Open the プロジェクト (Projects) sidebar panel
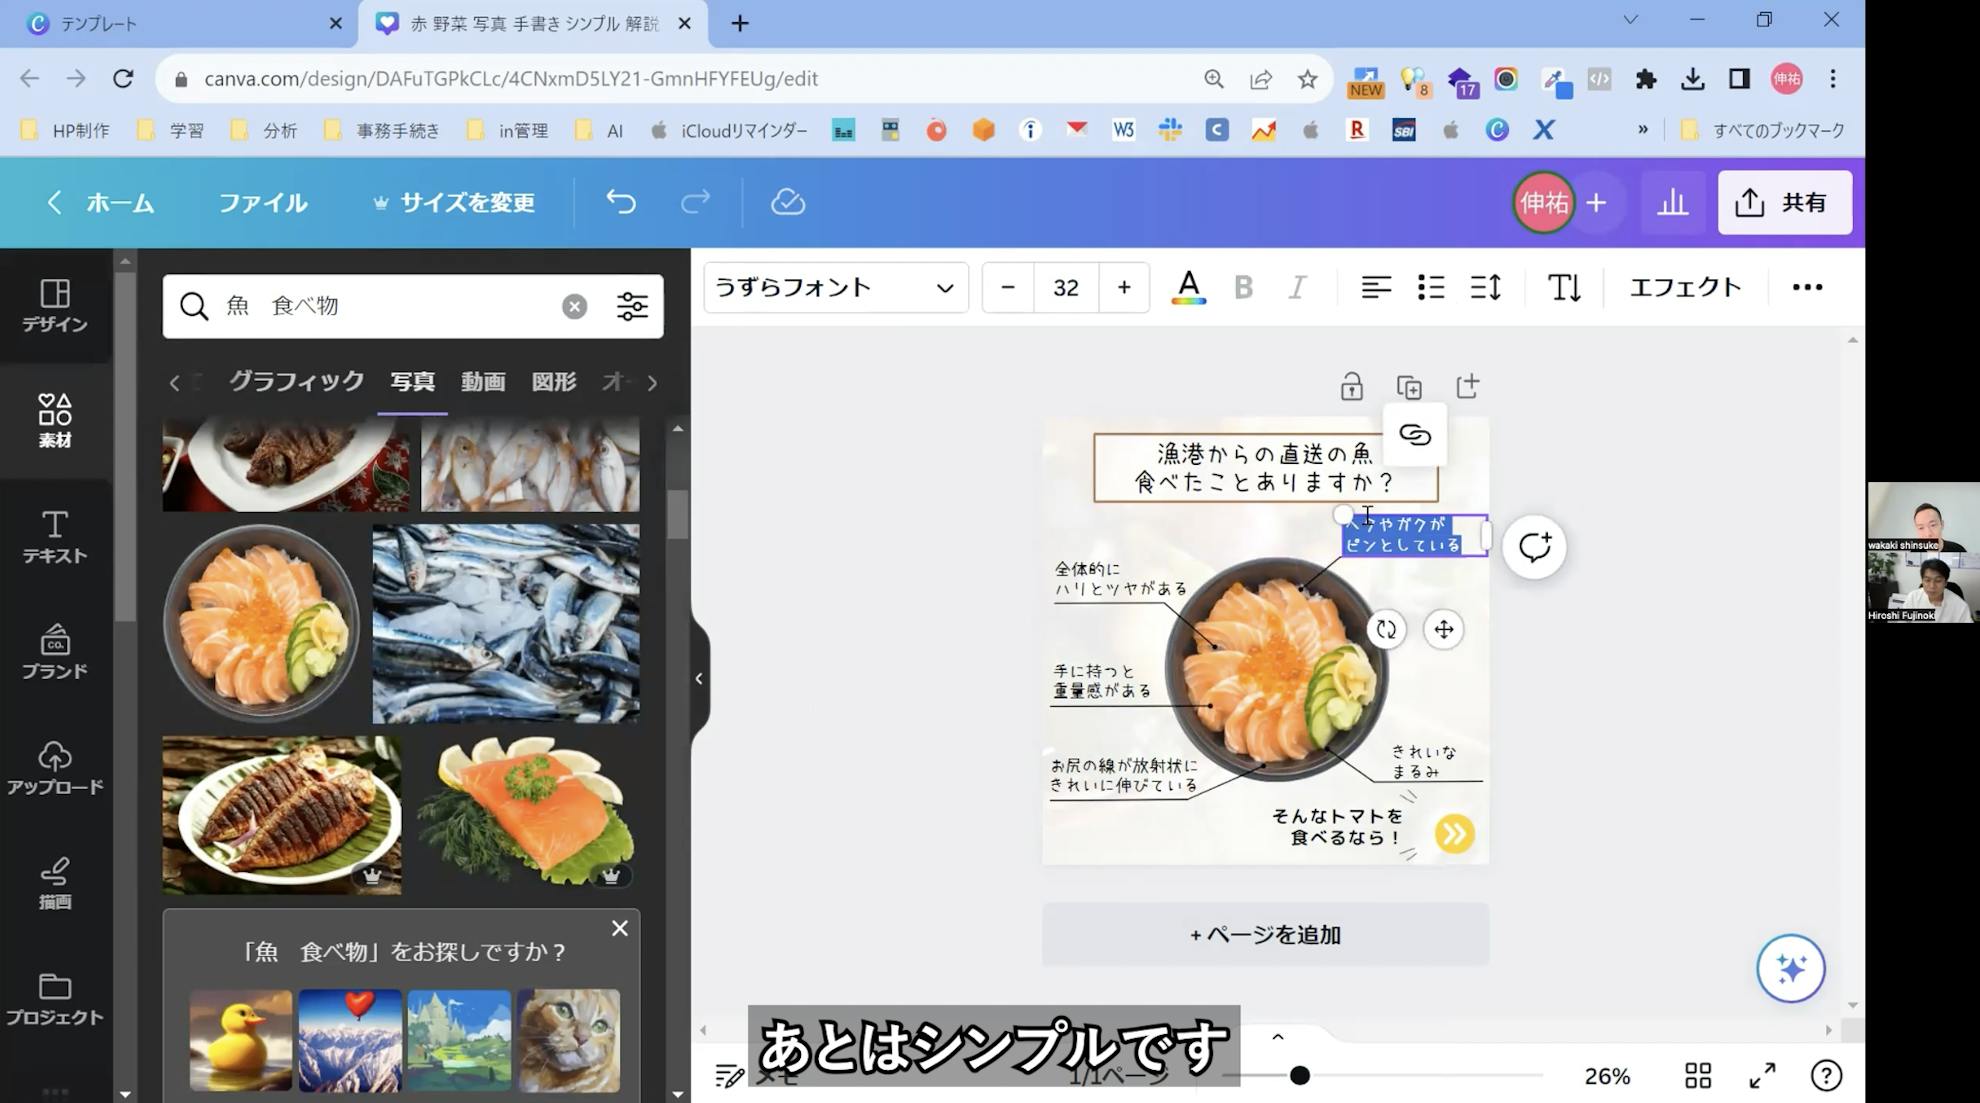The height and width of the screenshot is (1103, 1980). pyautogui.click(x=55, y=999)
